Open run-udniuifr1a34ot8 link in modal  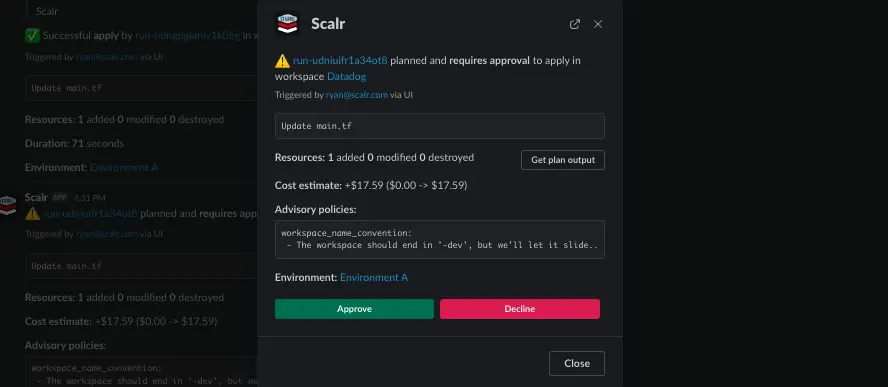point(340,61)
